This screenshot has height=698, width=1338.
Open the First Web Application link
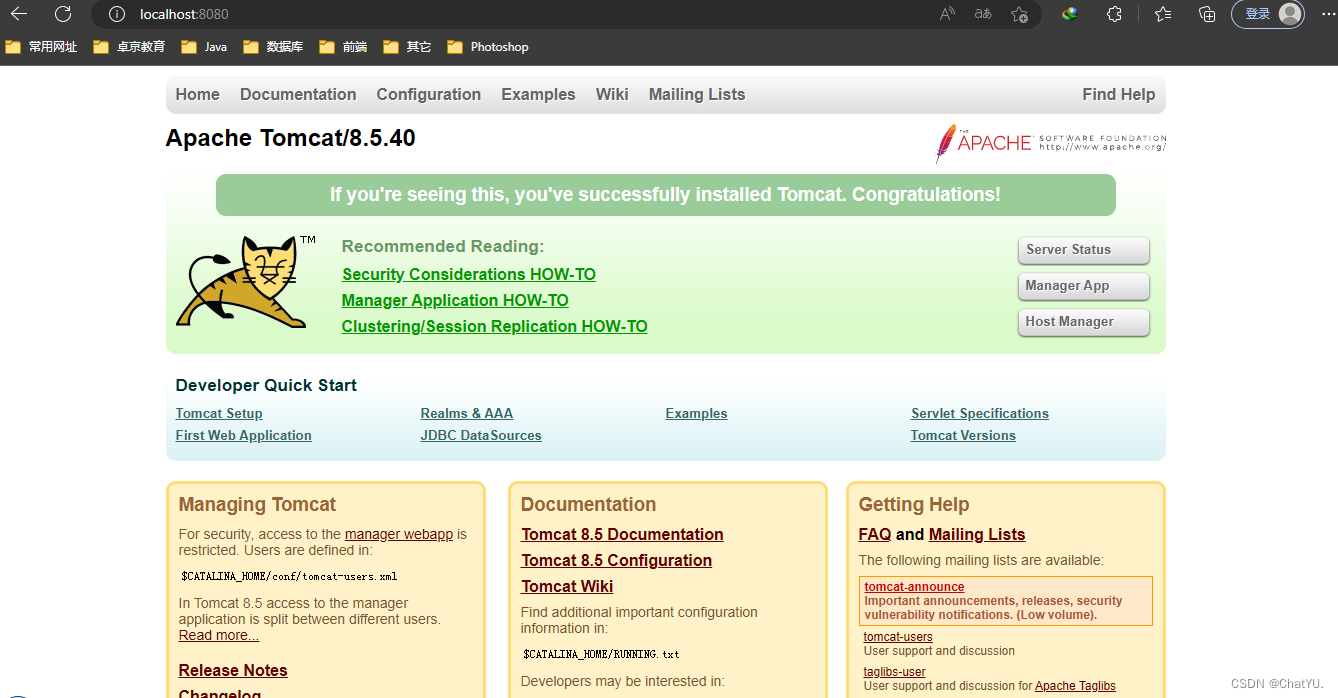click(x=243, y=435)
